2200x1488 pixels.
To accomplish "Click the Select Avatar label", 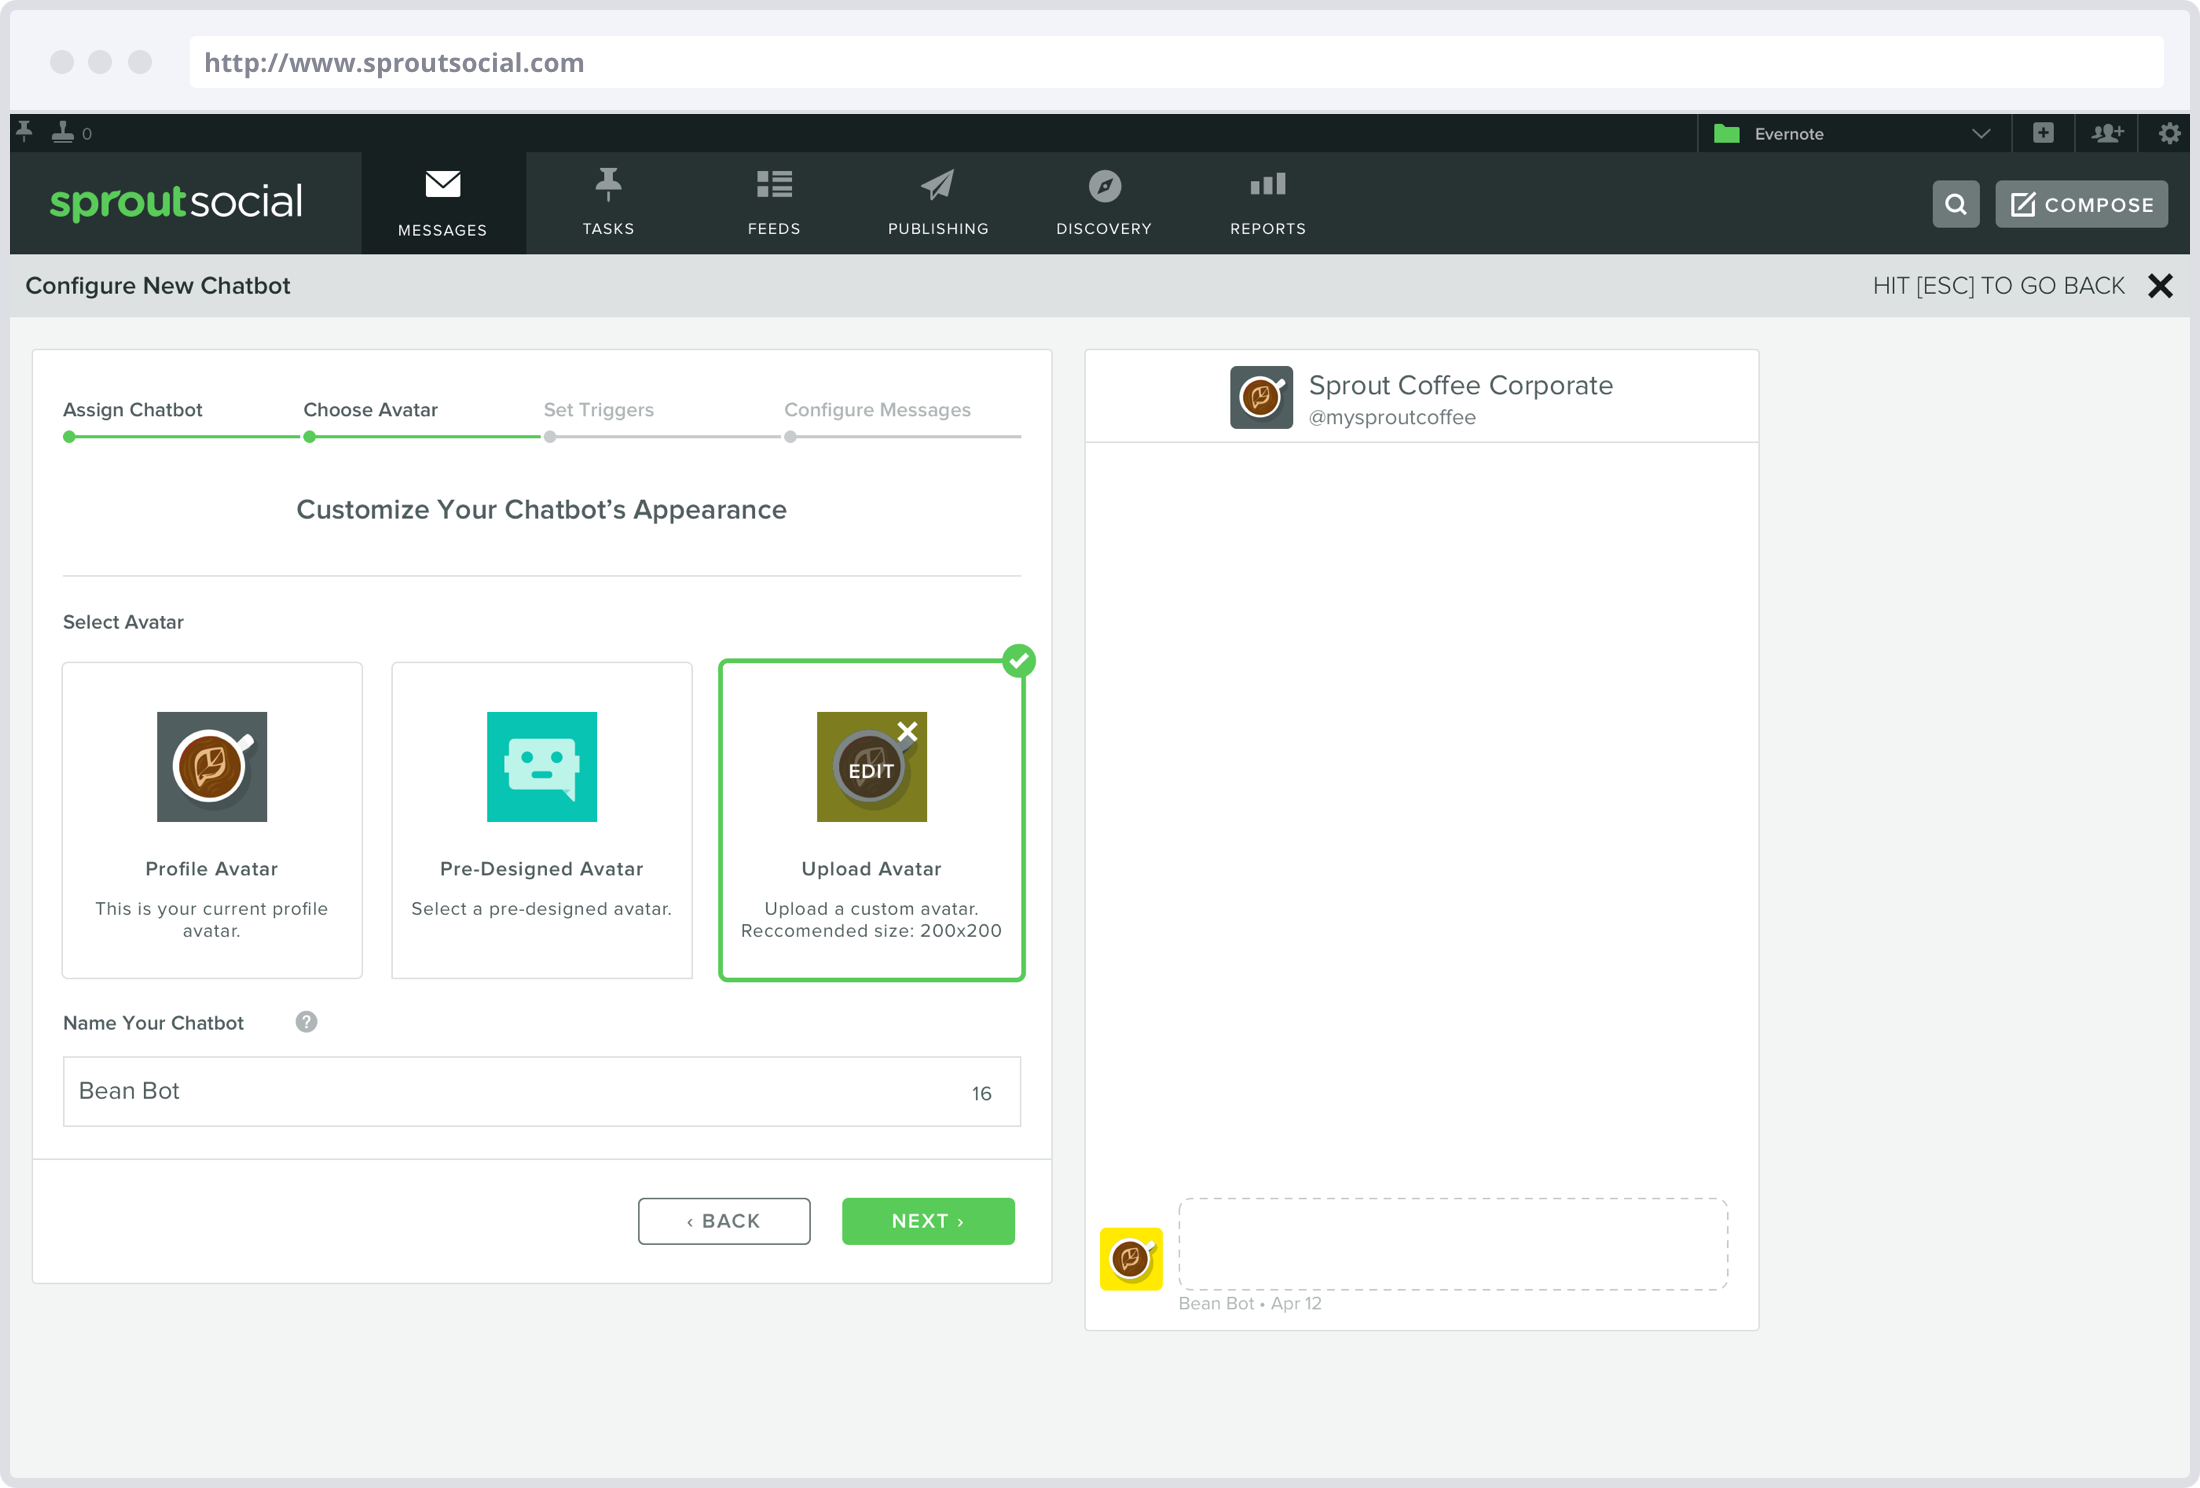I will [x=123, y=622].
